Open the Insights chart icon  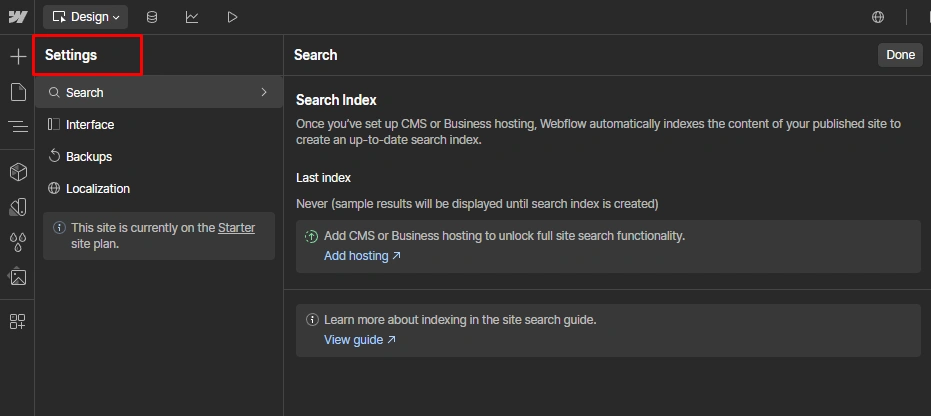(x=192, y=17)
